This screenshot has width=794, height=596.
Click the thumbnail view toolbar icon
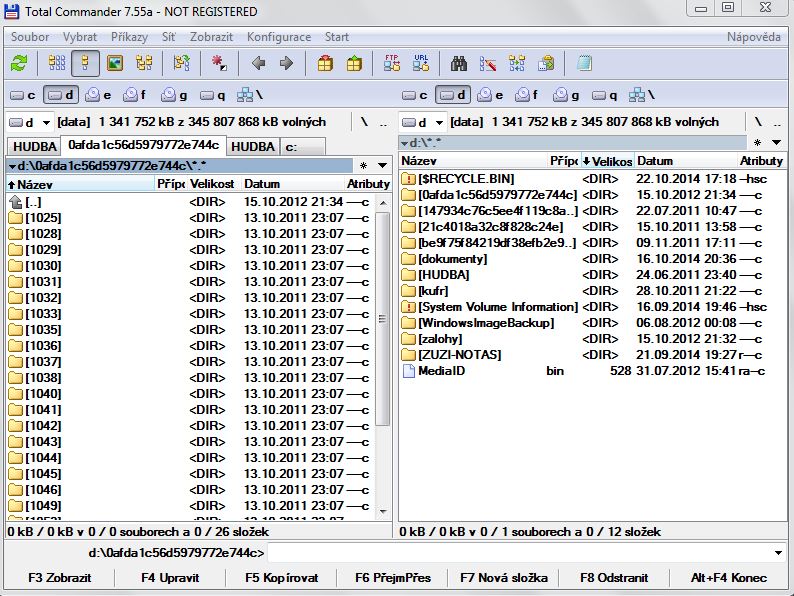[x=116, y=64]
